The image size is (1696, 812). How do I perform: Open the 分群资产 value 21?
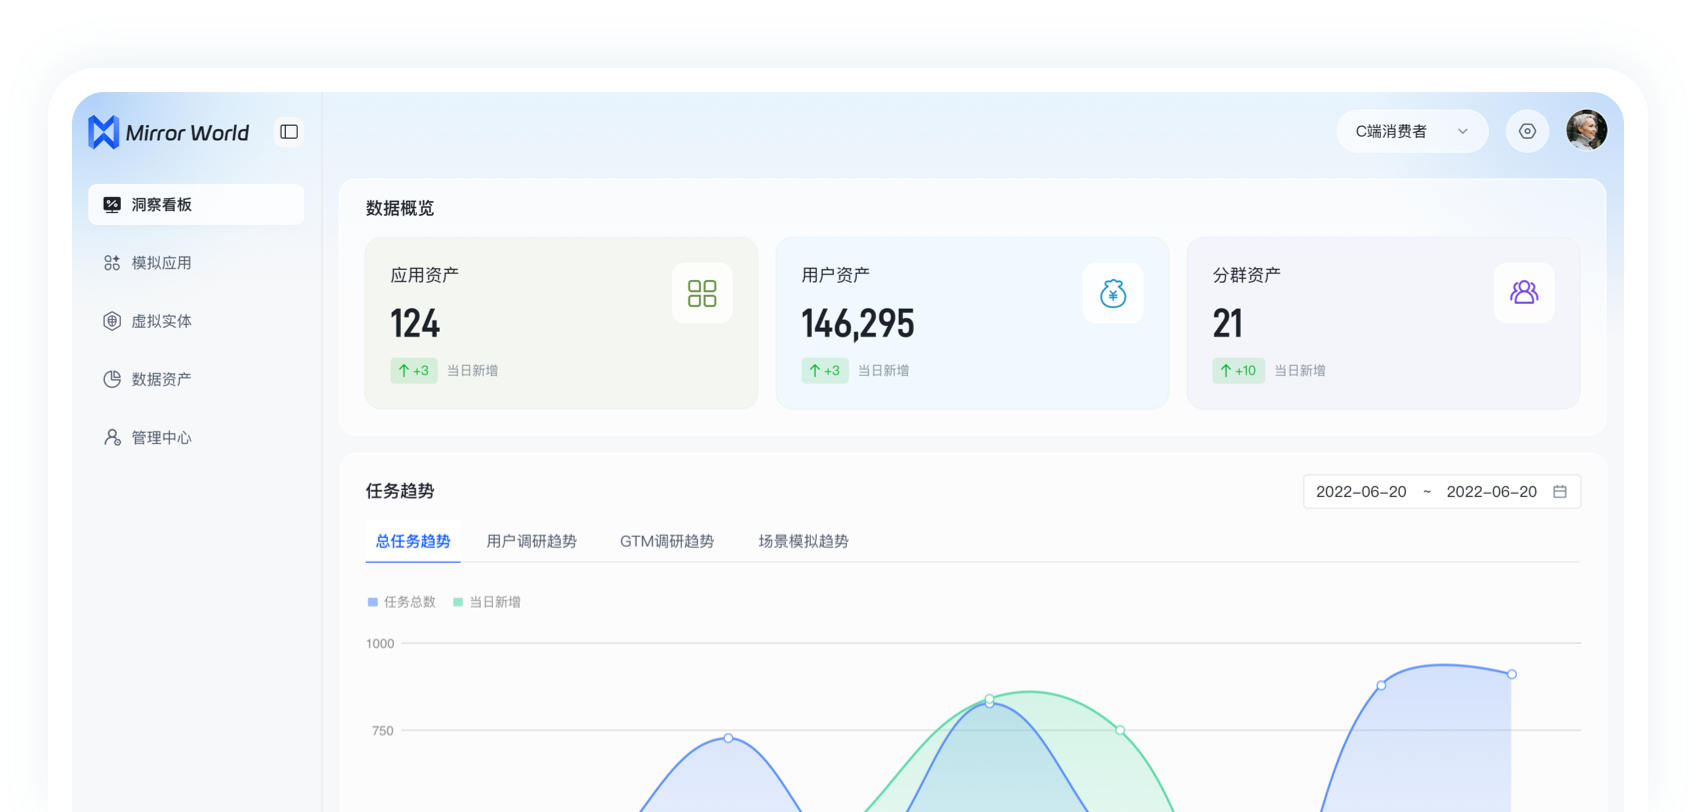[1228, 324]
